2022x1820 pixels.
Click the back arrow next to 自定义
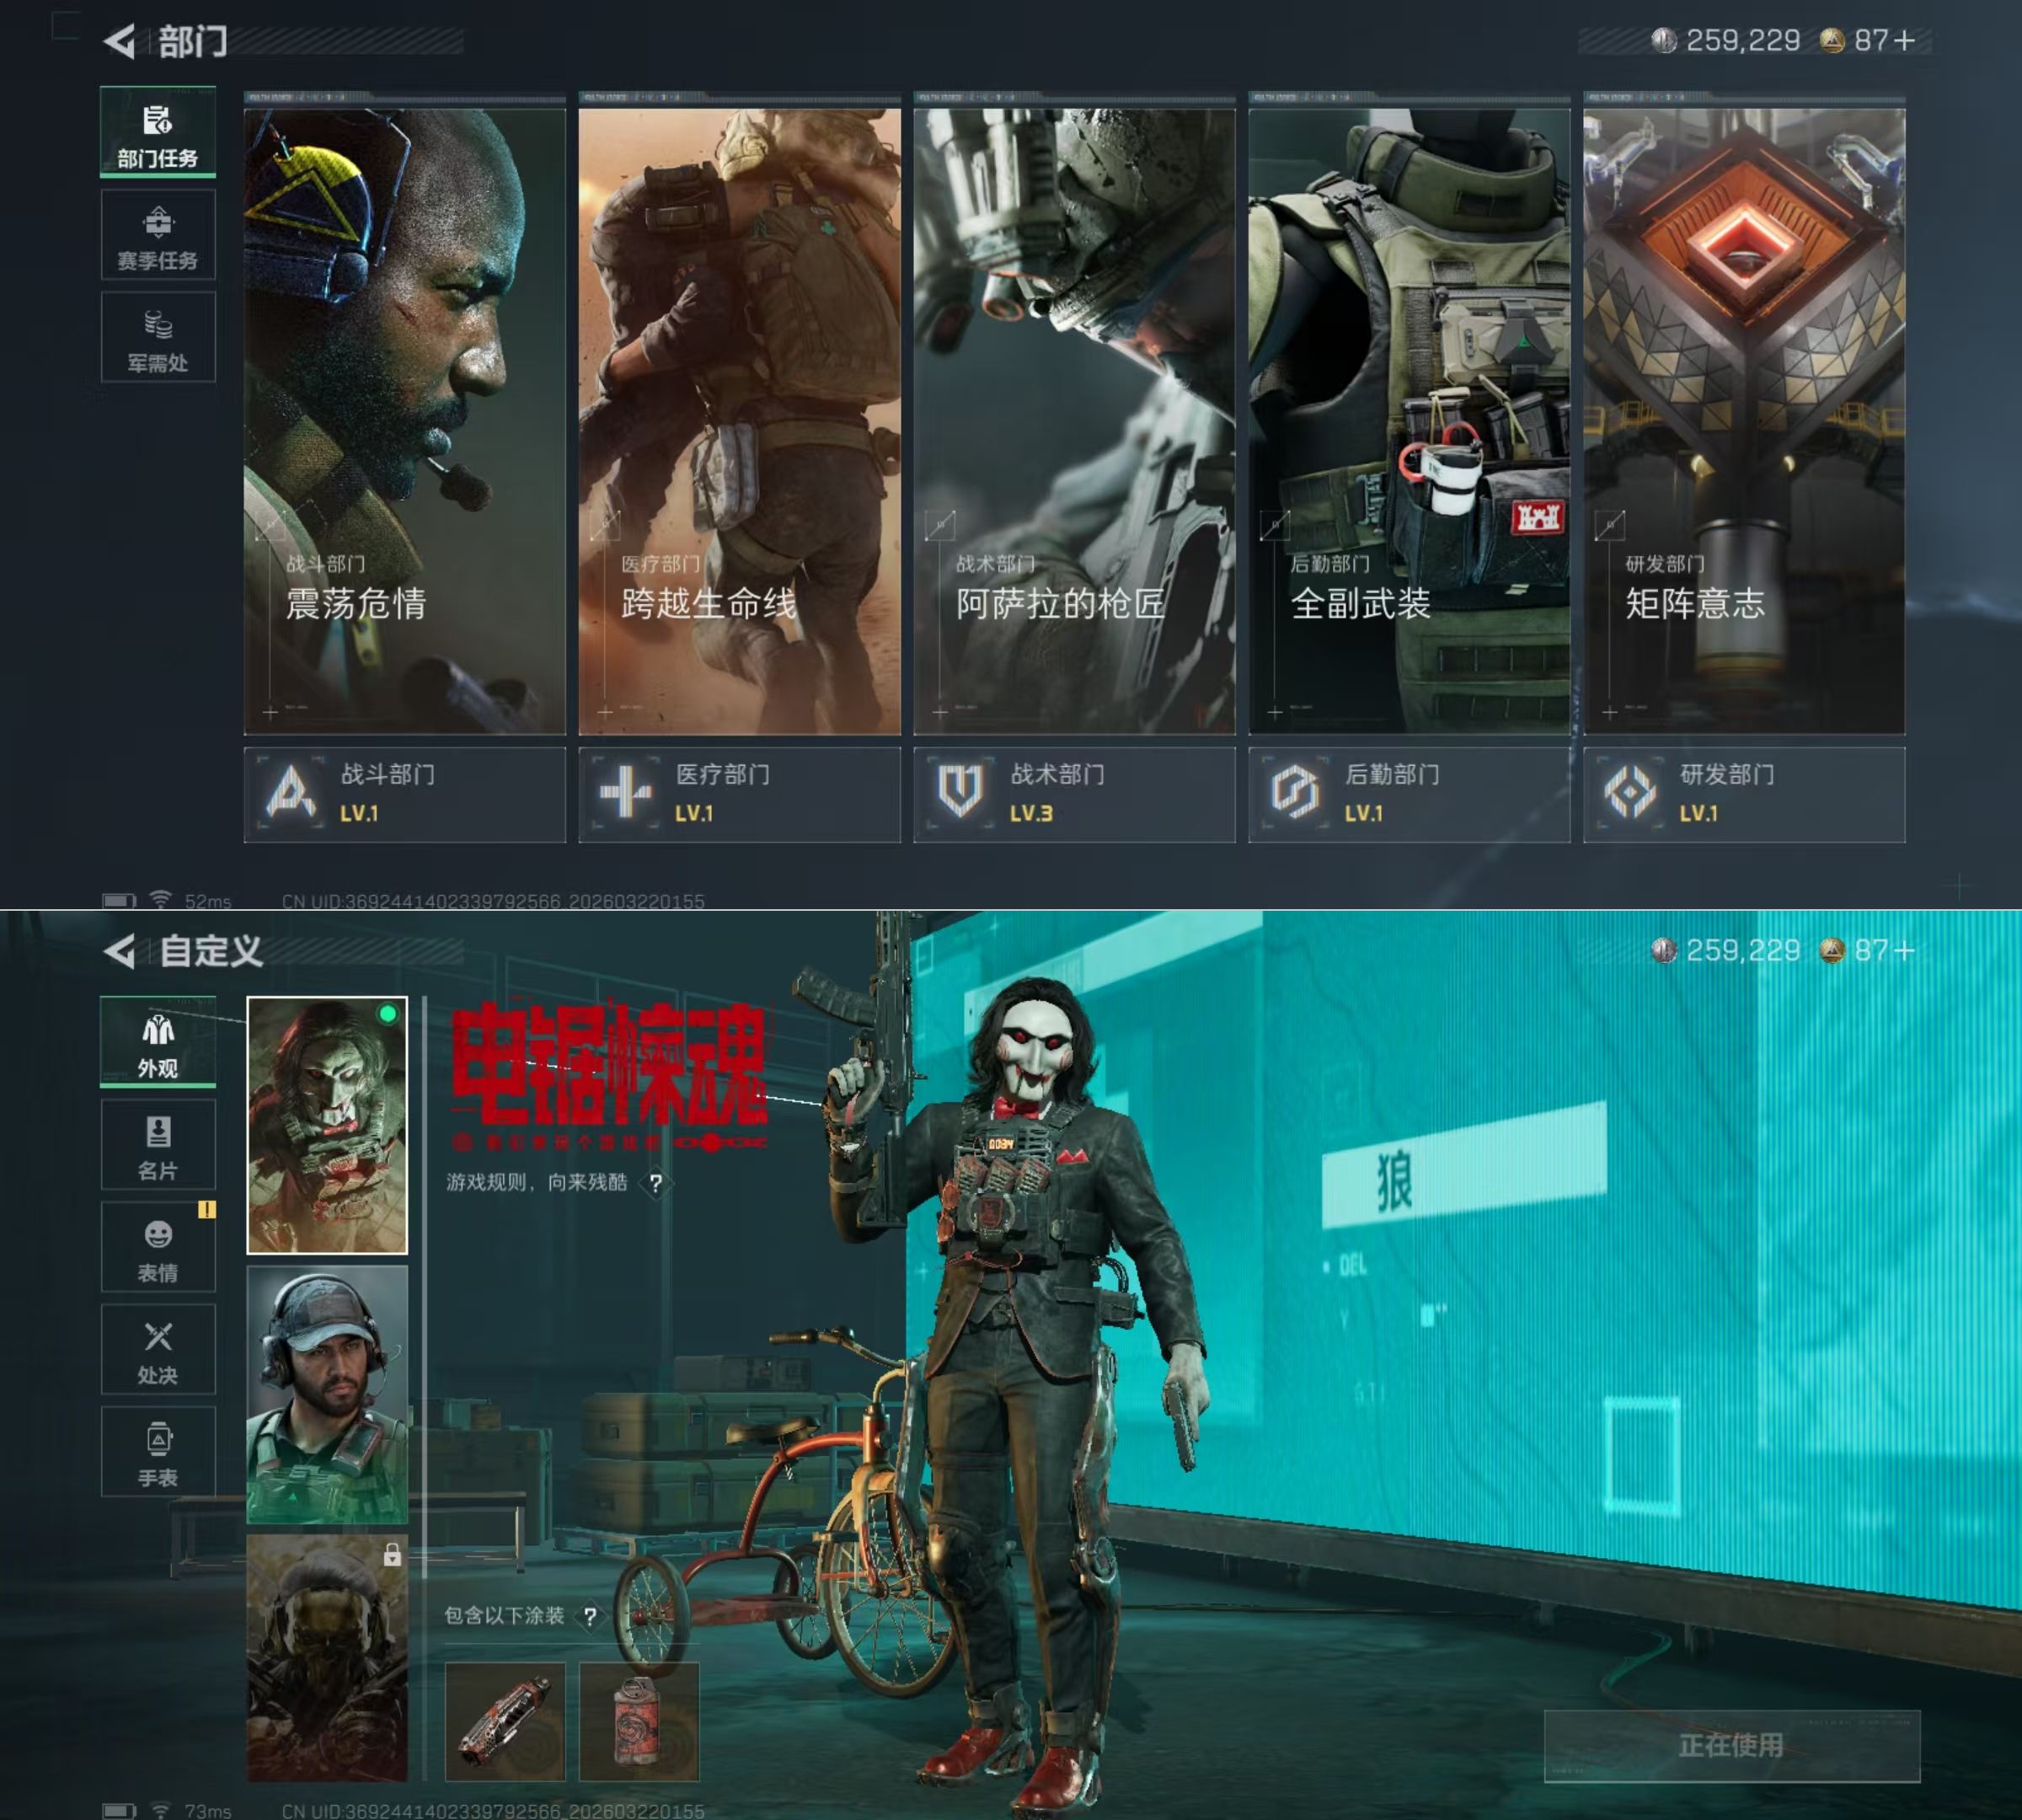pyautogui.click(x=120, y=951)
